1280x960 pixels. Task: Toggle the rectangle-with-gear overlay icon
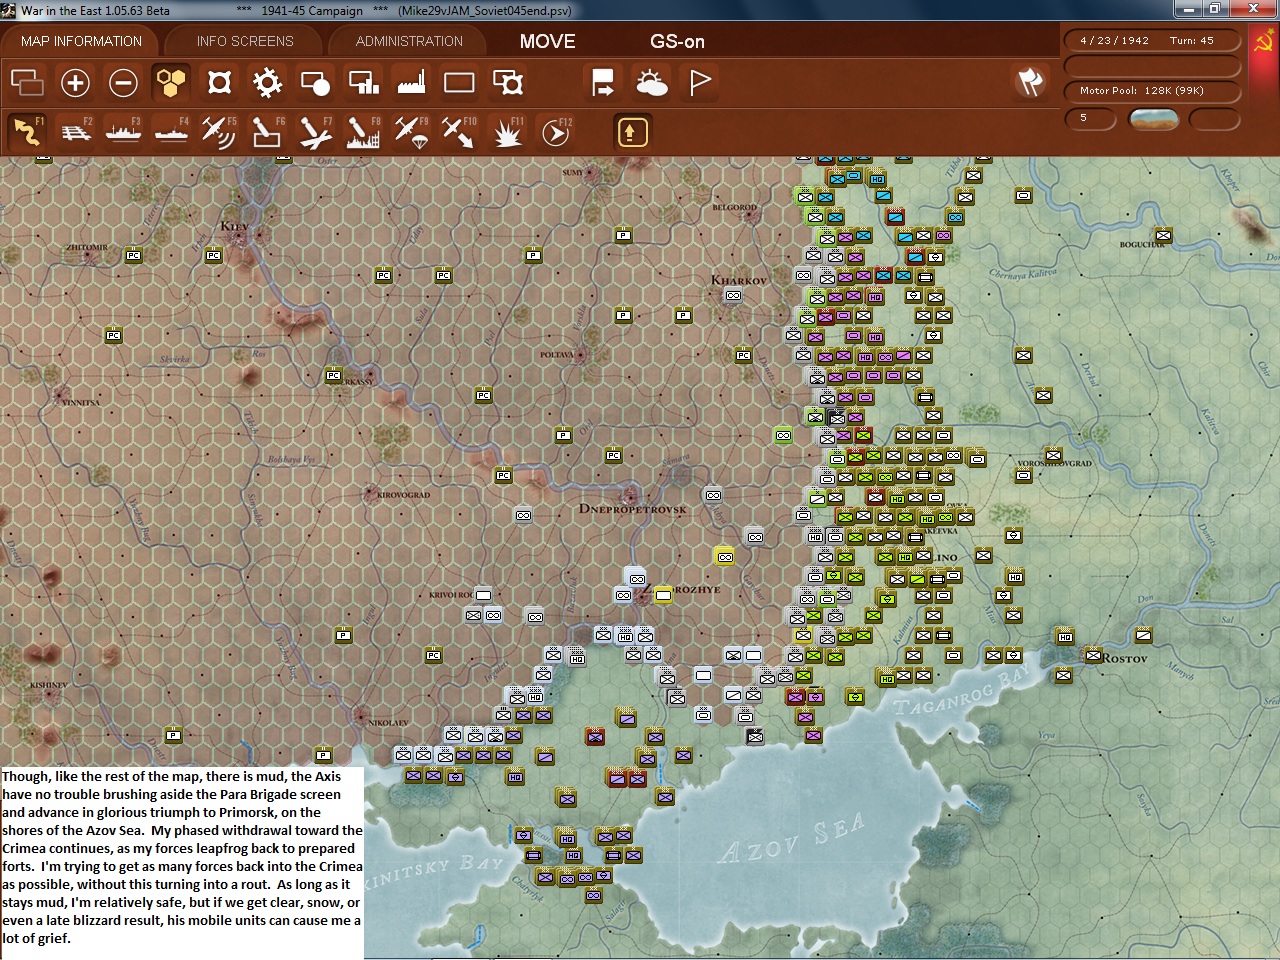[x=507, y=82]
